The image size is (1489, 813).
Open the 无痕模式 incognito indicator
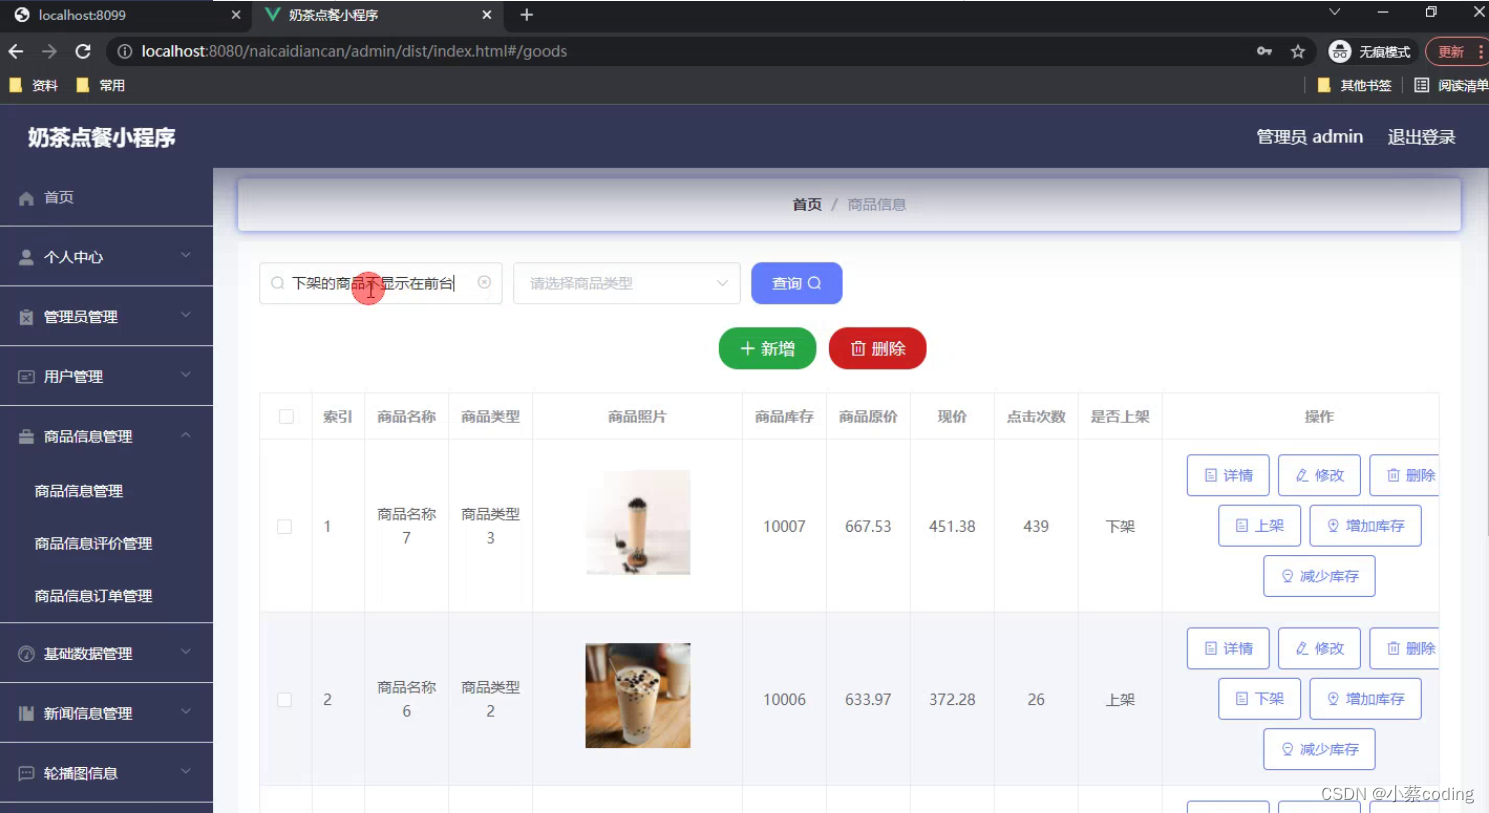click(x=1369, y=51)
